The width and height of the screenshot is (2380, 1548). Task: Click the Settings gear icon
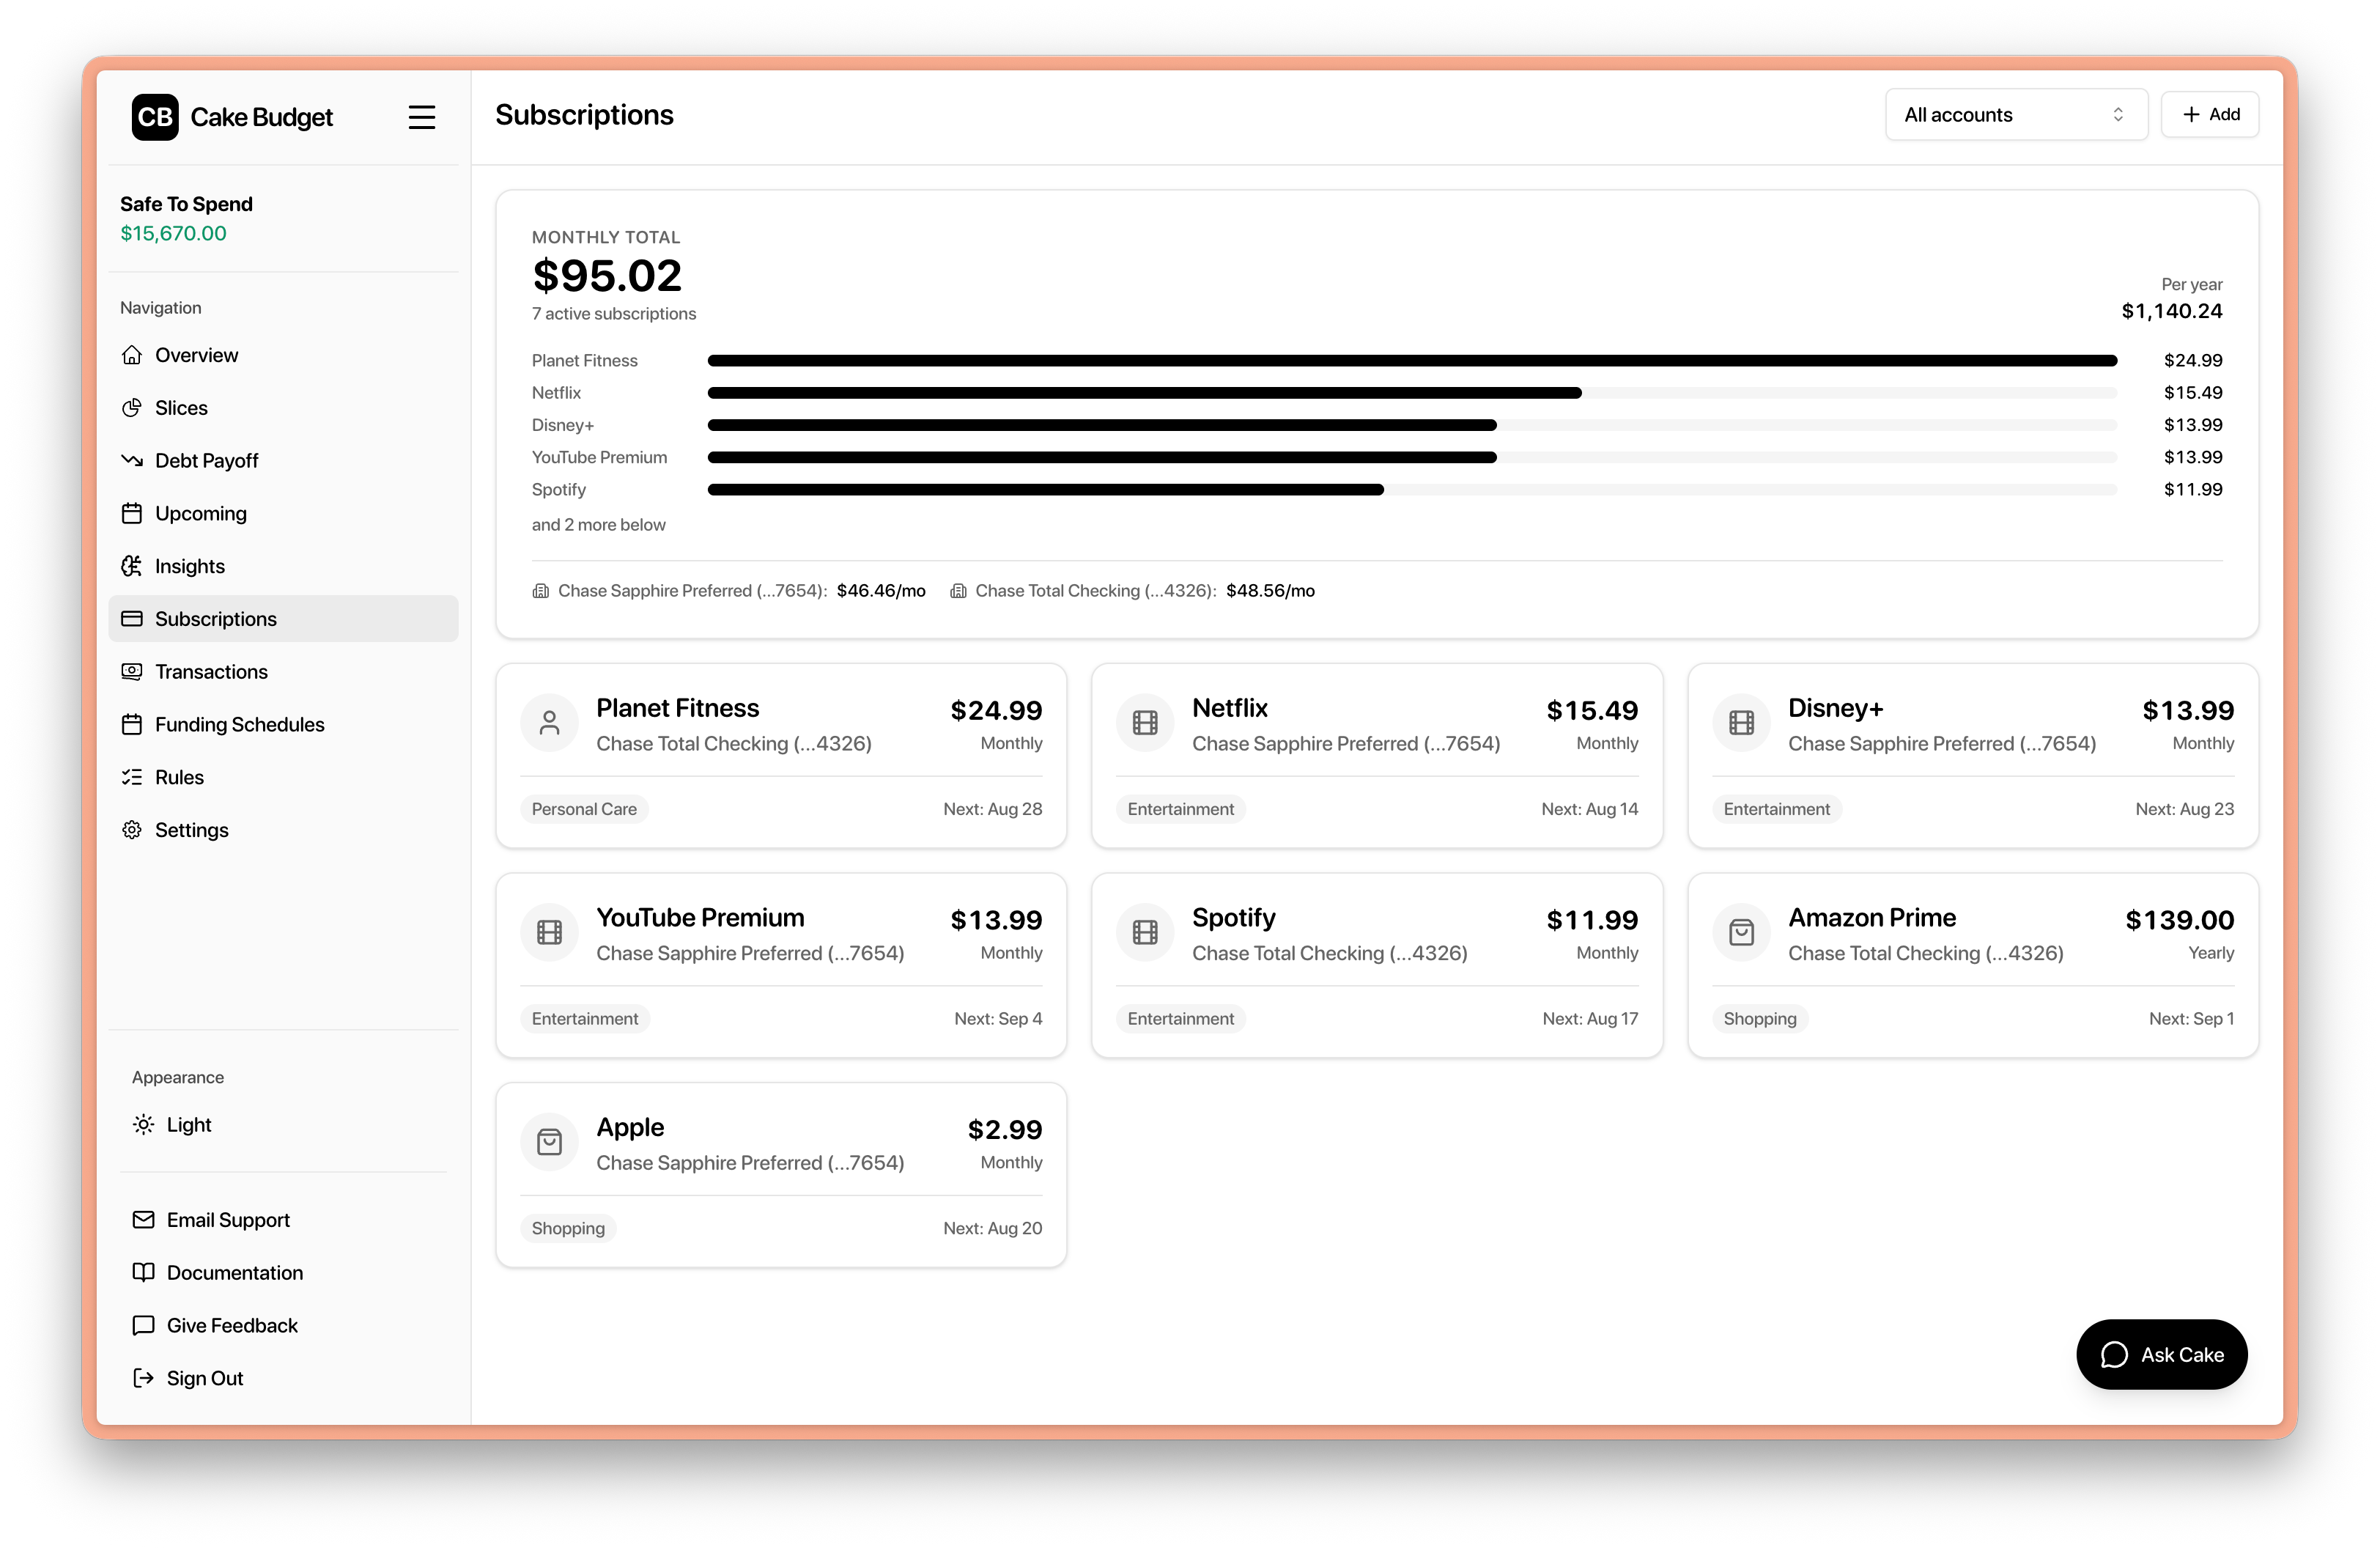point(132,830)
